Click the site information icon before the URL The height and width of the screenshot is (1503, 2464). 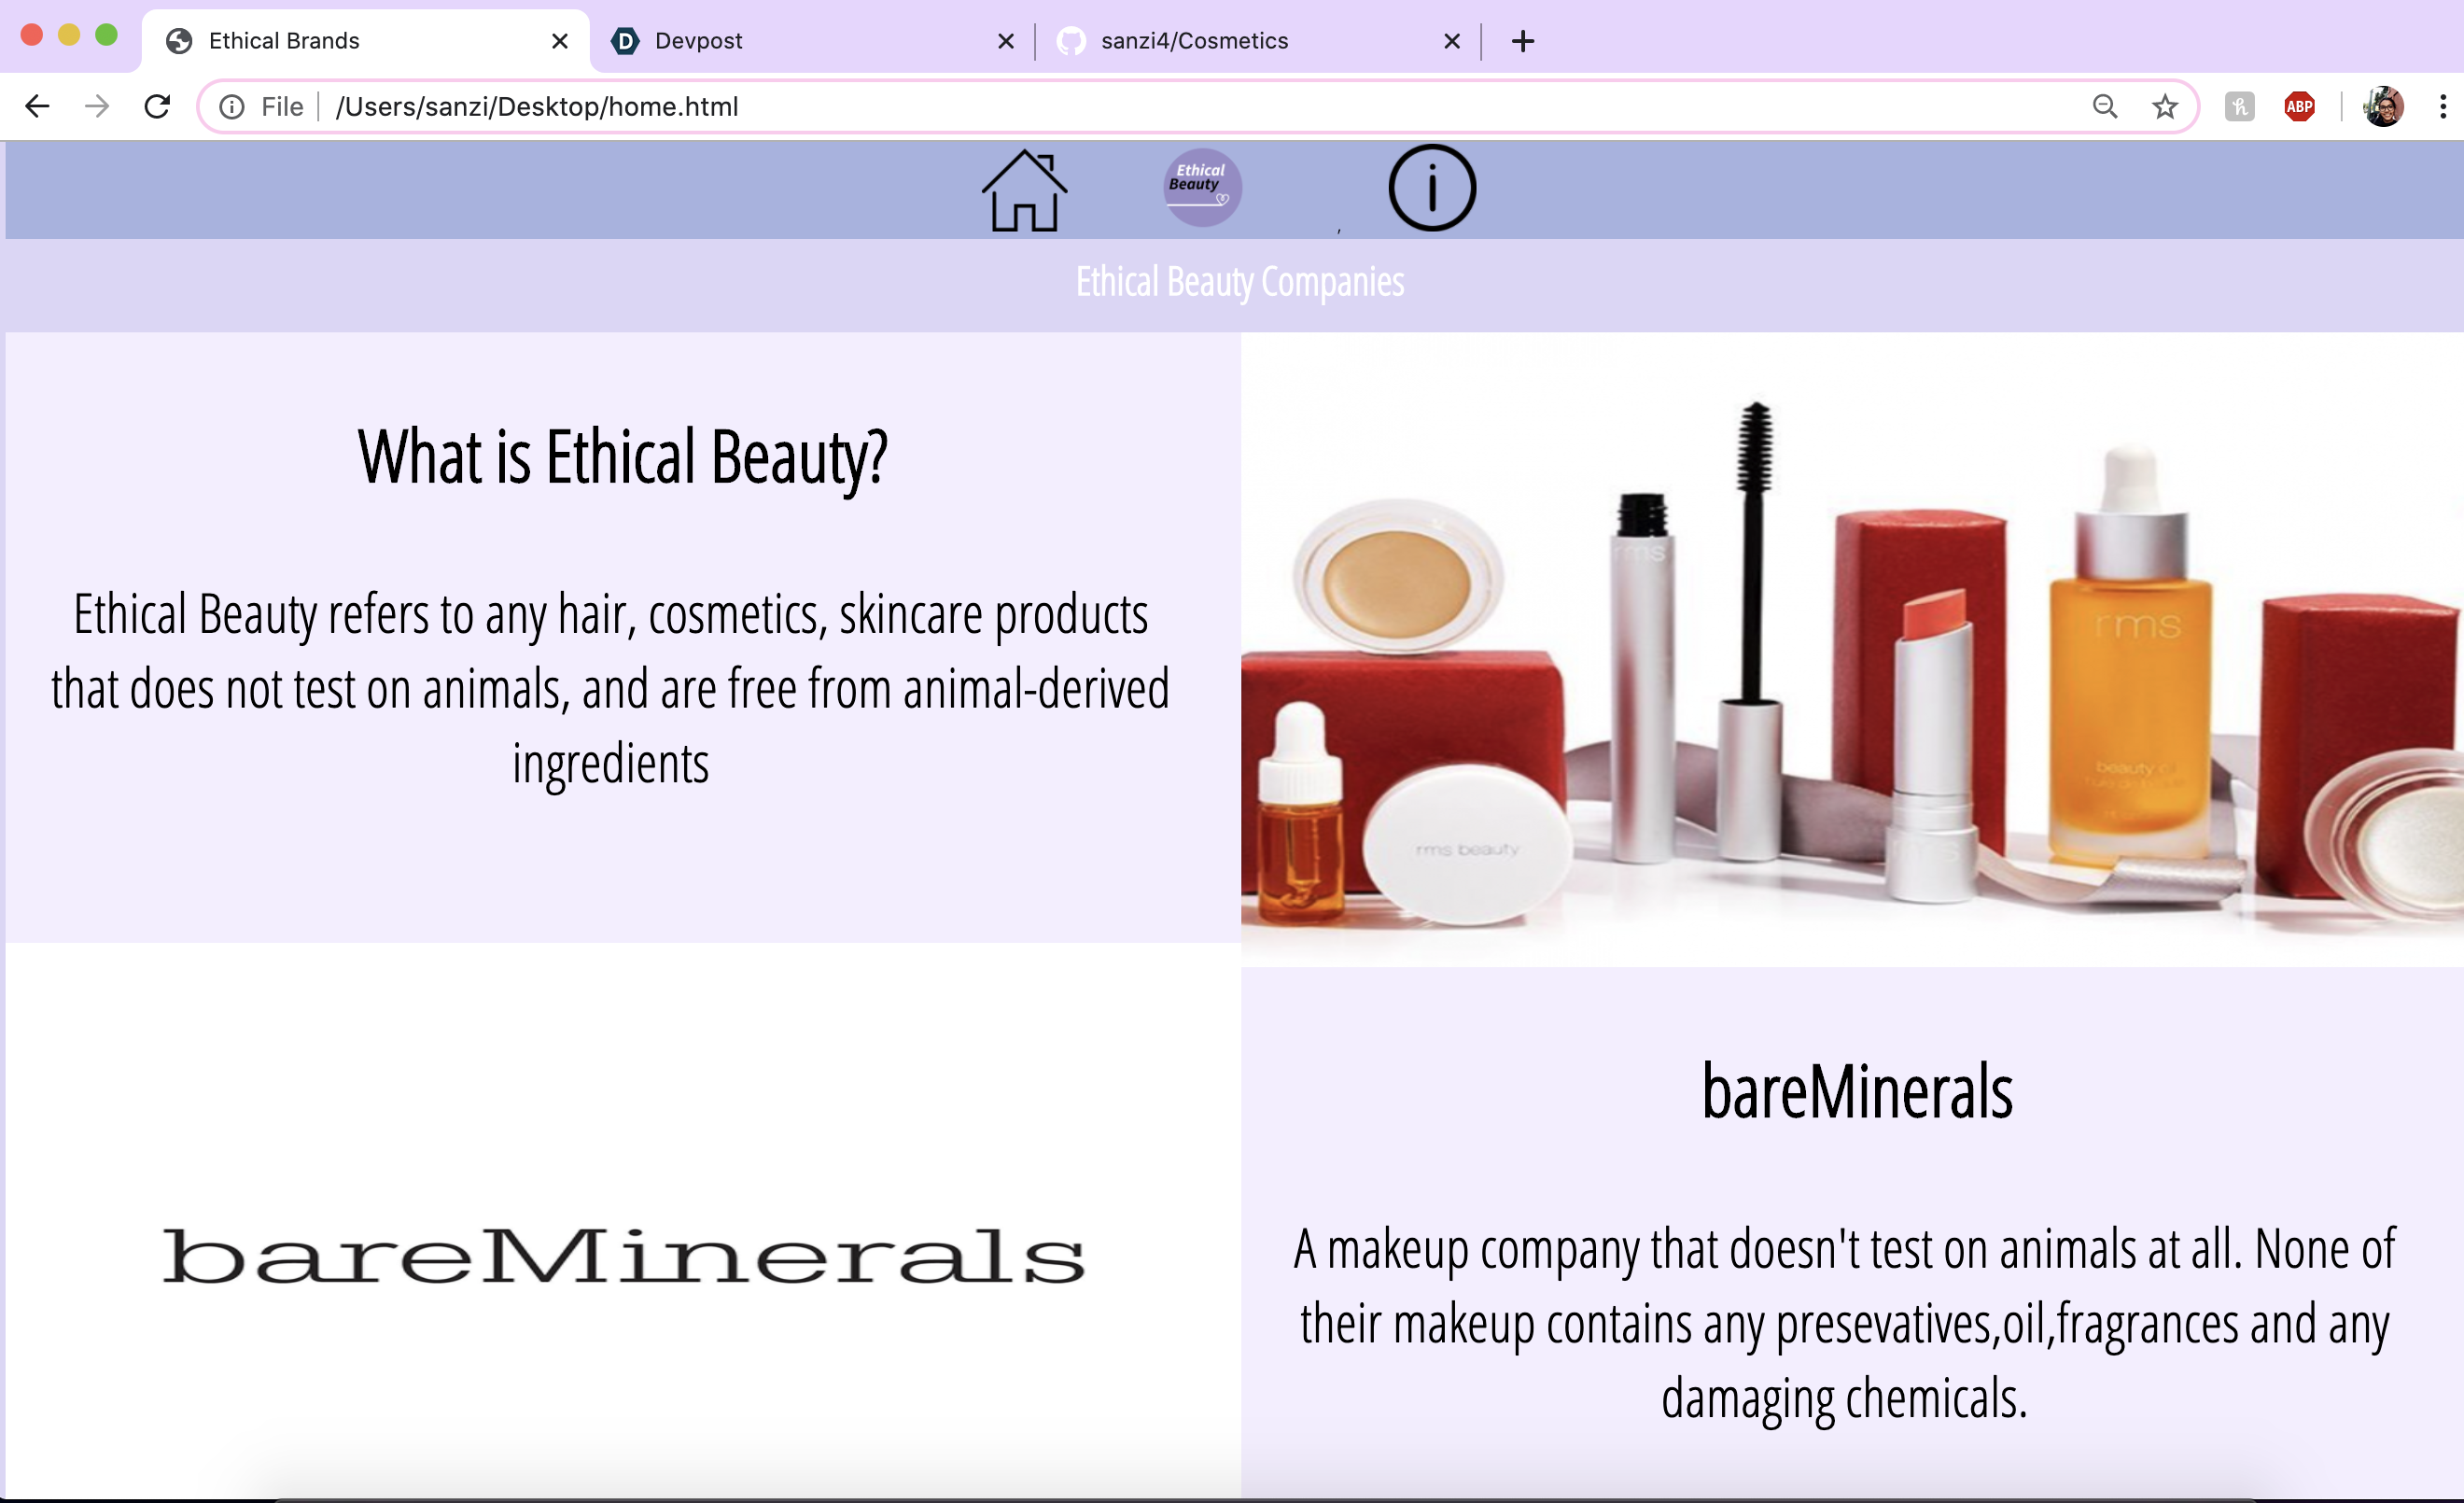[x=231, y=106]
